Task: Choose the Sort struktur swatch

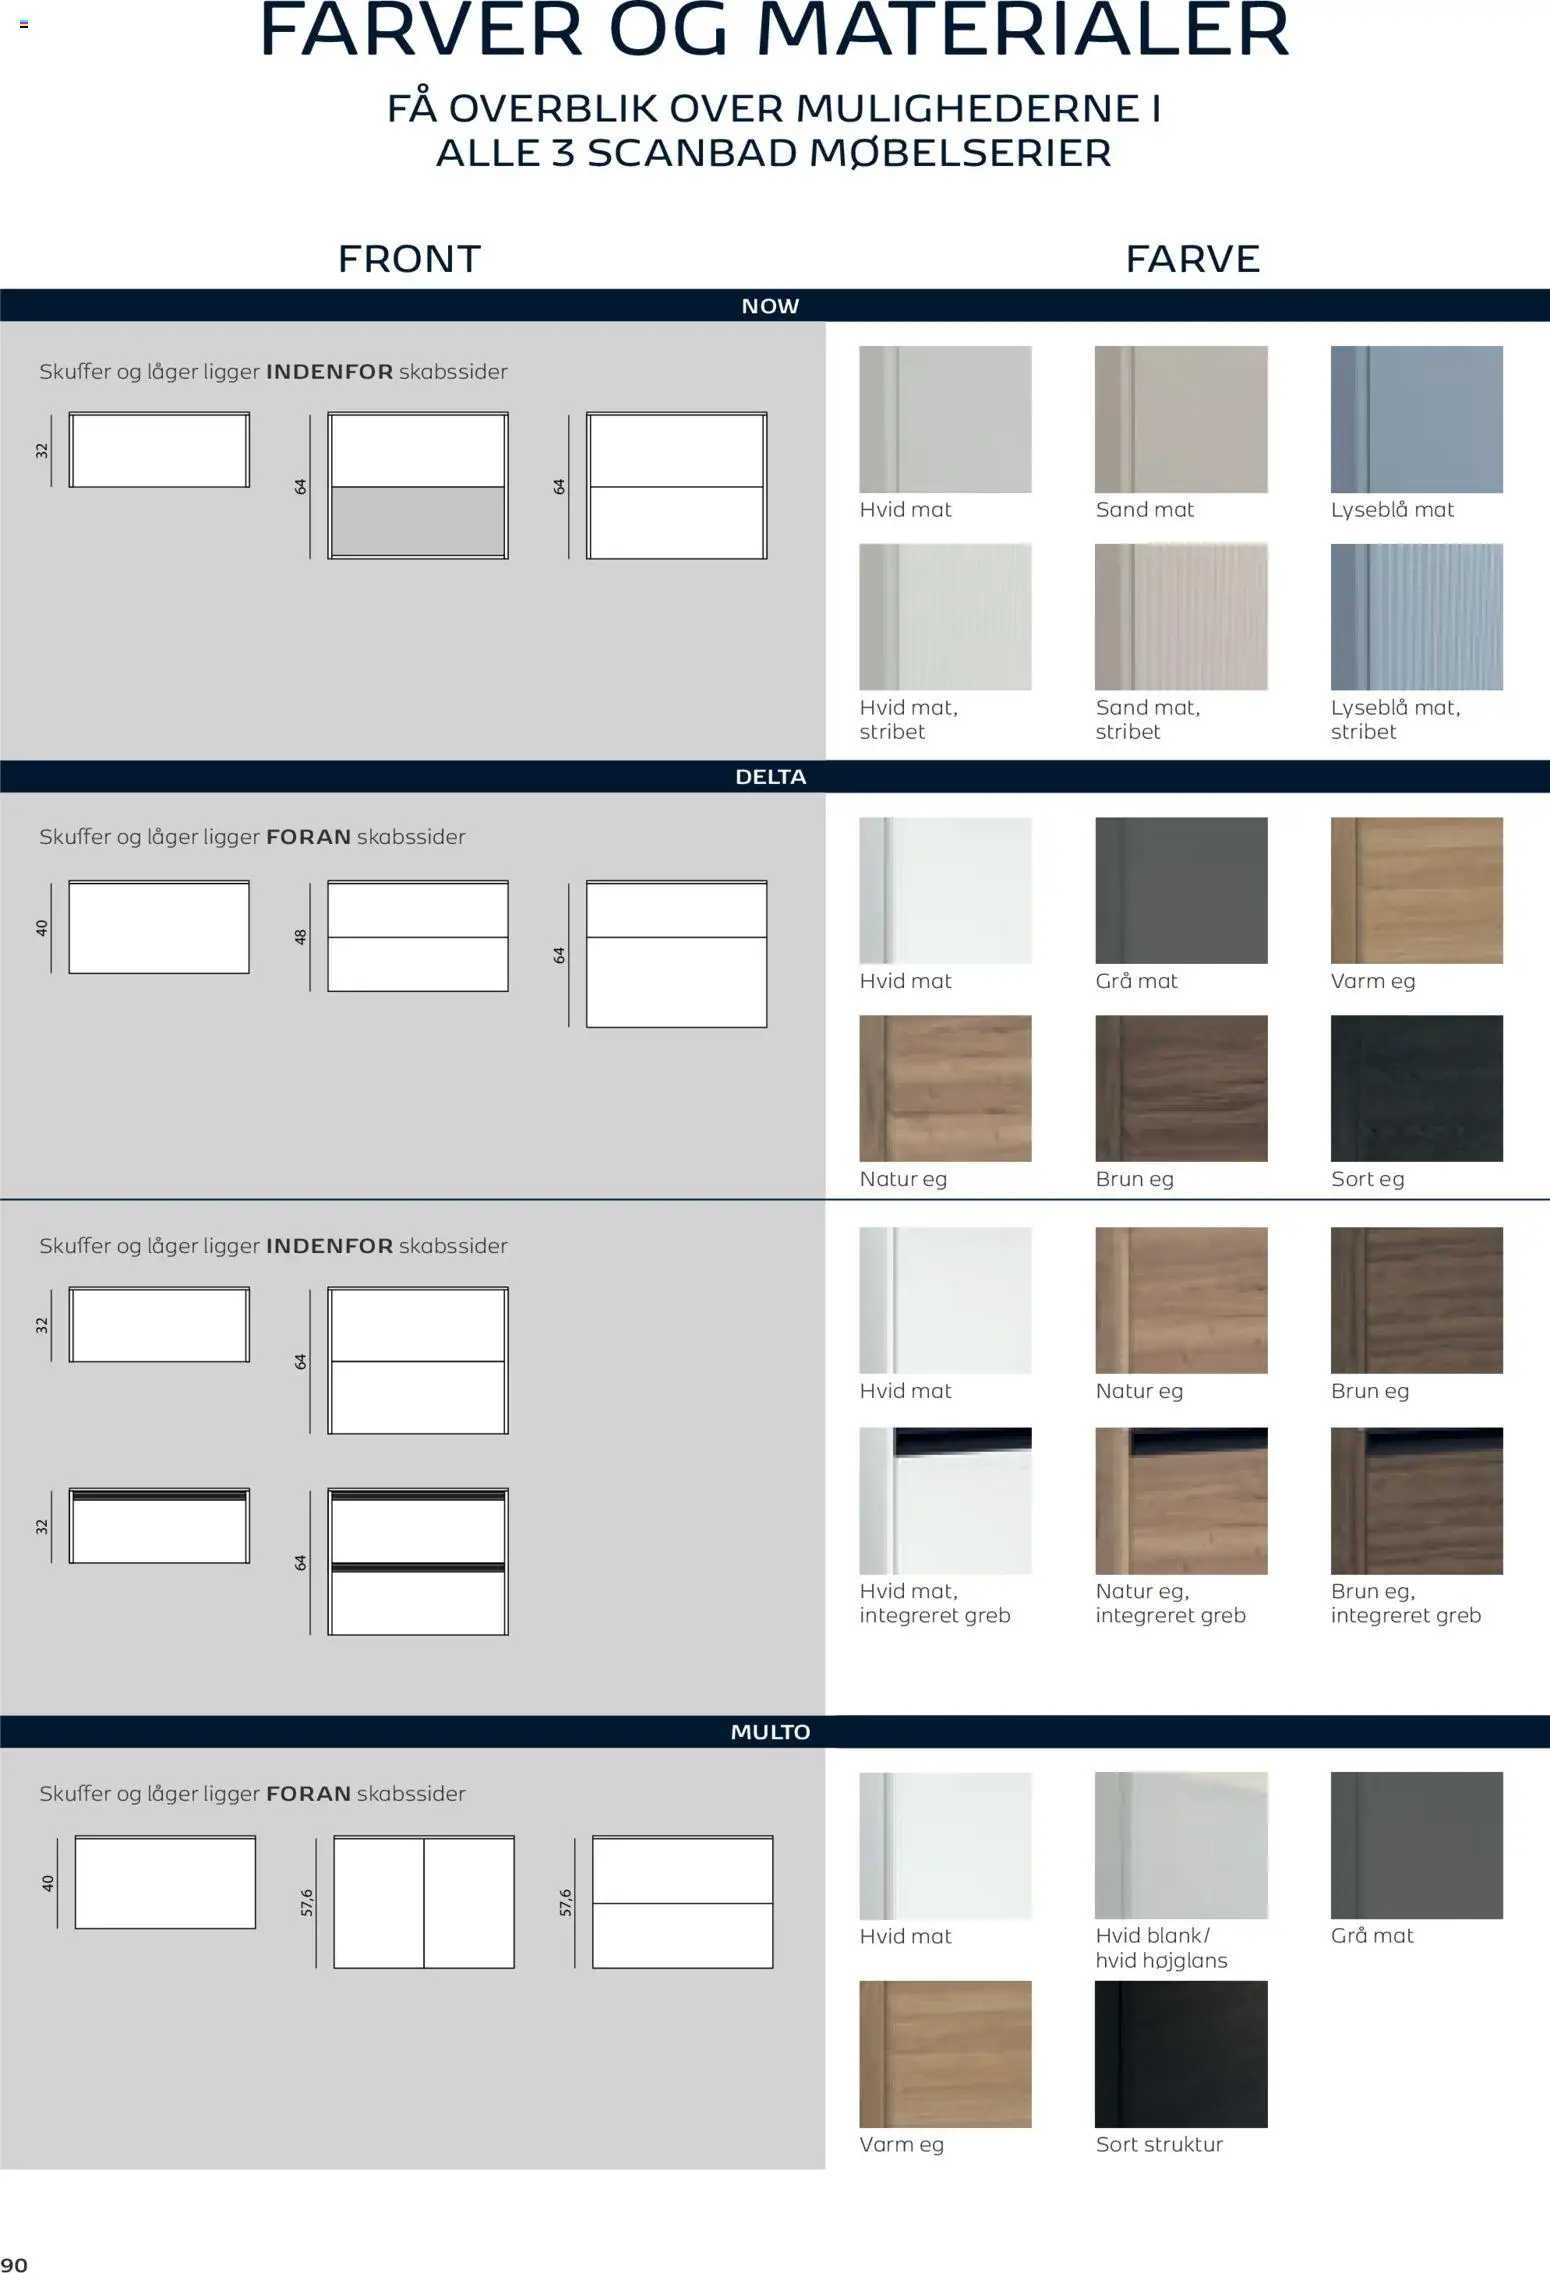Action: point(1181,2054)
